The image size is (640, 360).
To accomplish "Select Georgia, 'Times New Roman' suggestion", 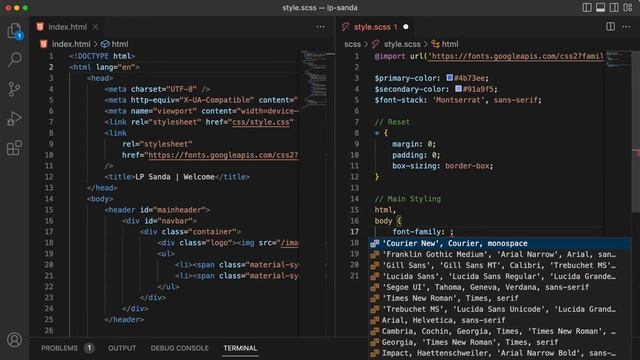I will click(500, 342).
